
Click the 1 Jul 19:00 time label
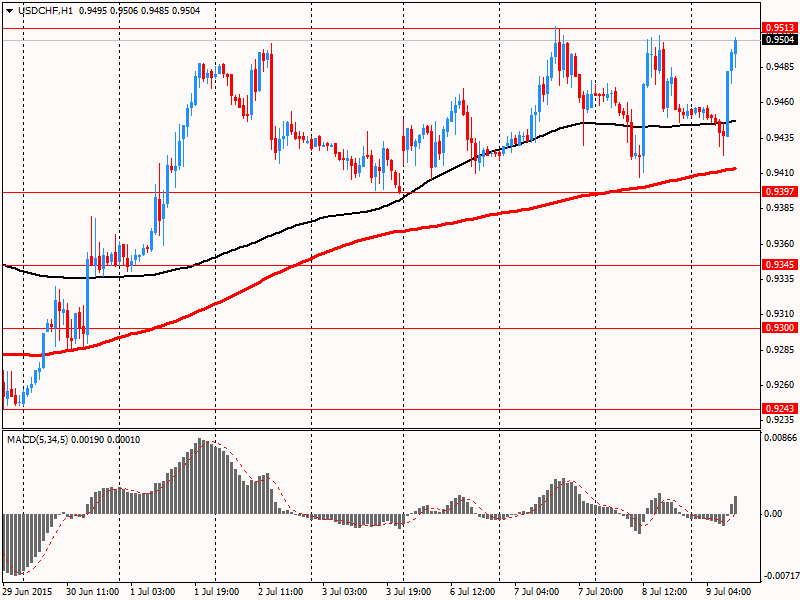point(217,592)
